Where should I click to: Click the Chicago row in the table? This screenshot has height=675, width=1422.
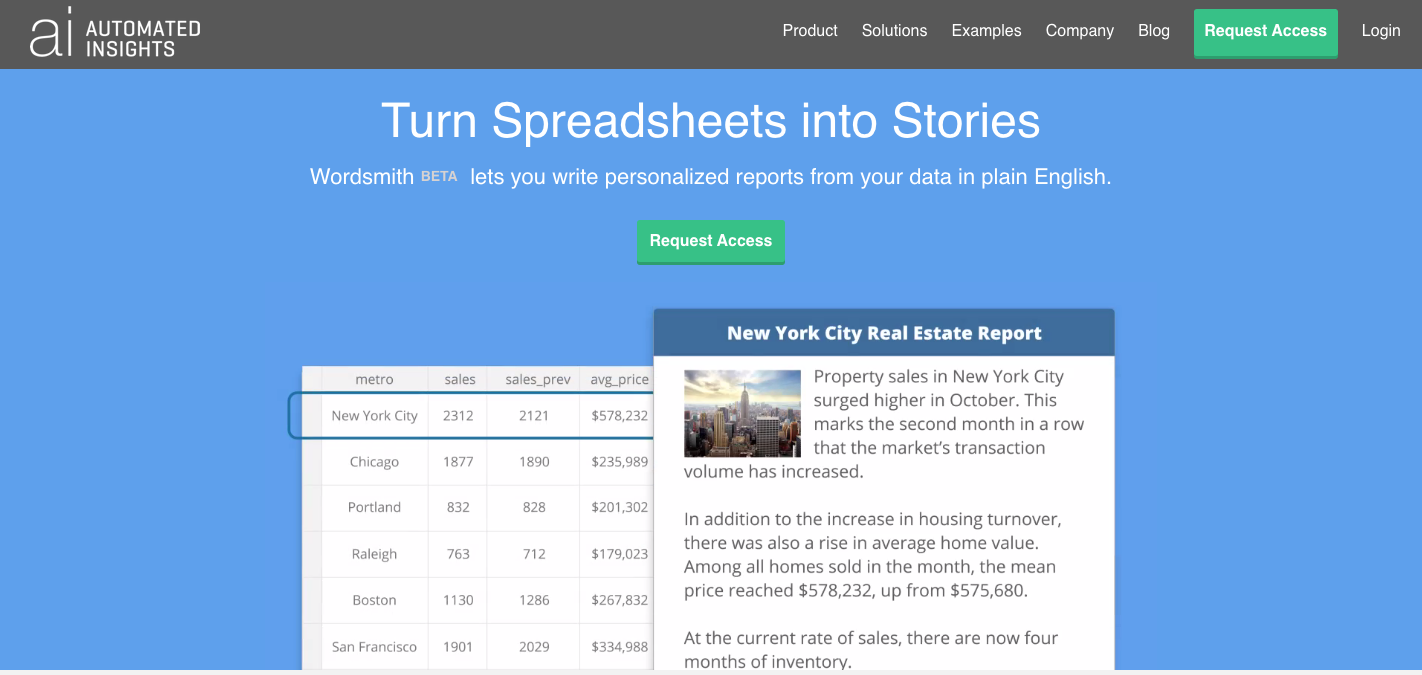pos(374,462)
